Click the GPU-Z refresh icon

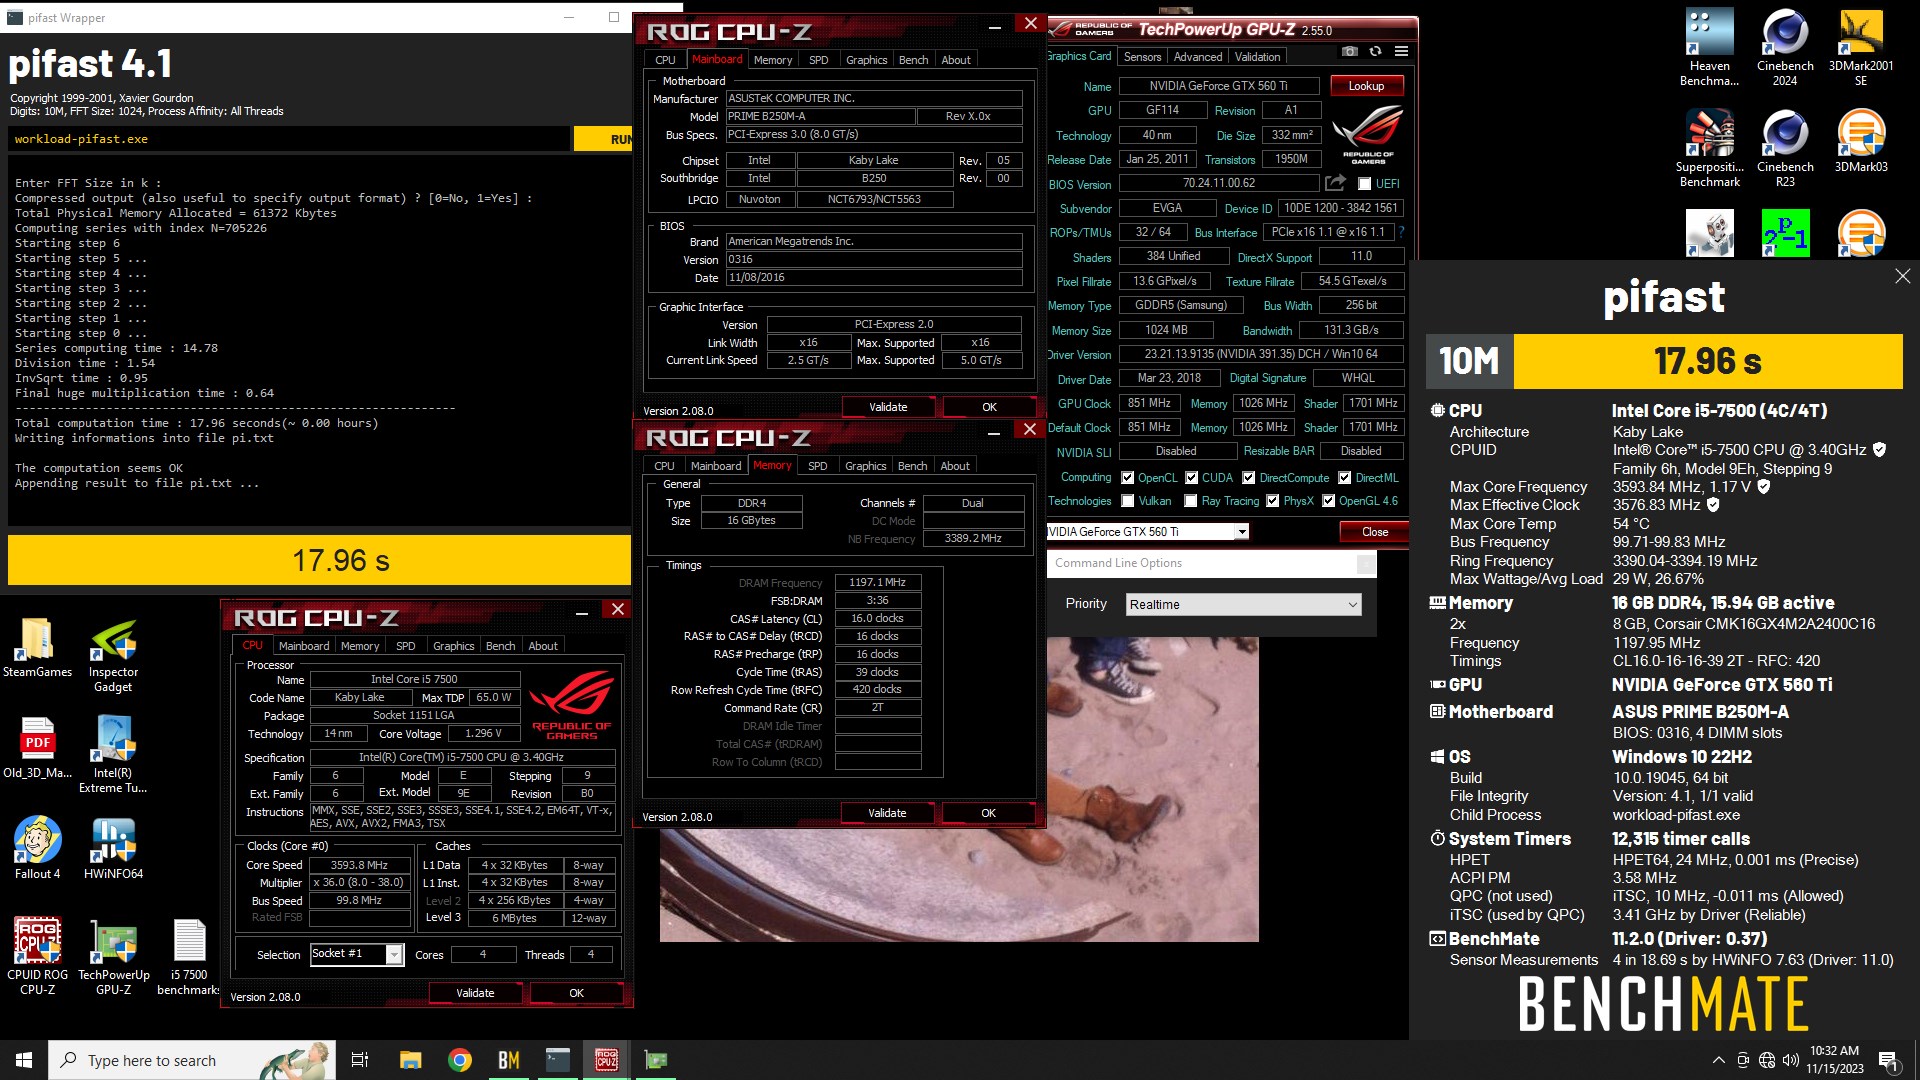tap(1376, 51)
